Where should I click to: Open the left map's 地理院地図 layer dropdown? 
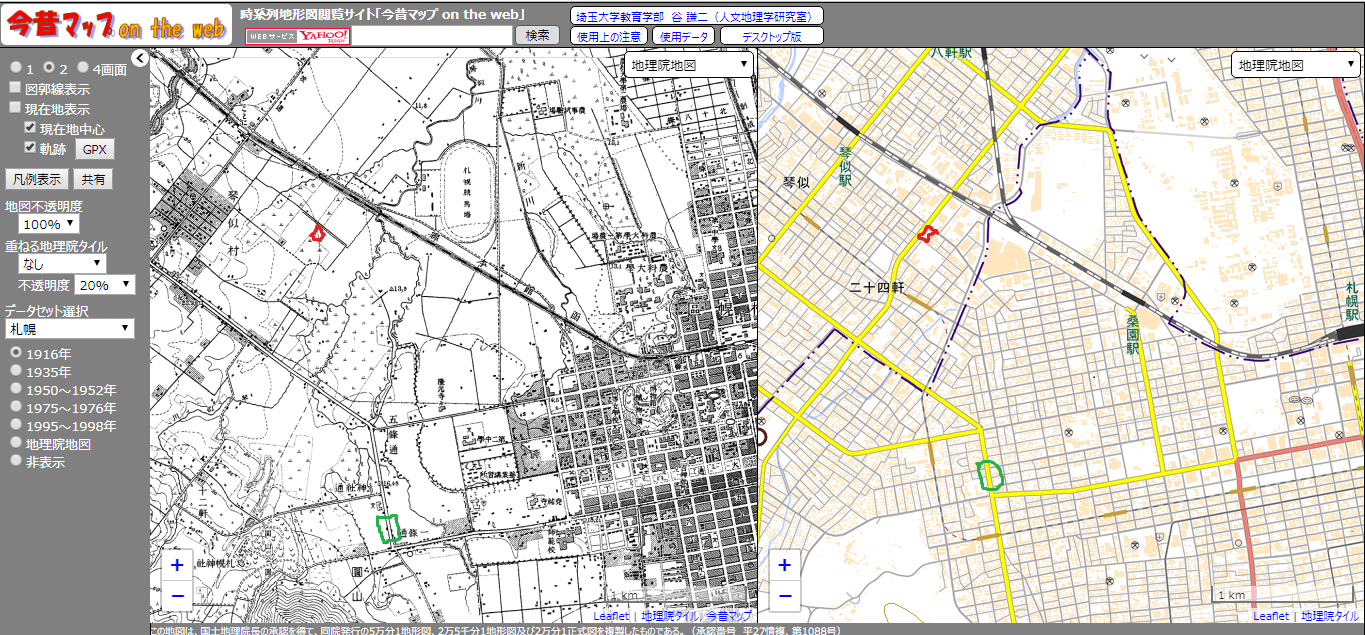pyautogui.click(x=688, y=65)
